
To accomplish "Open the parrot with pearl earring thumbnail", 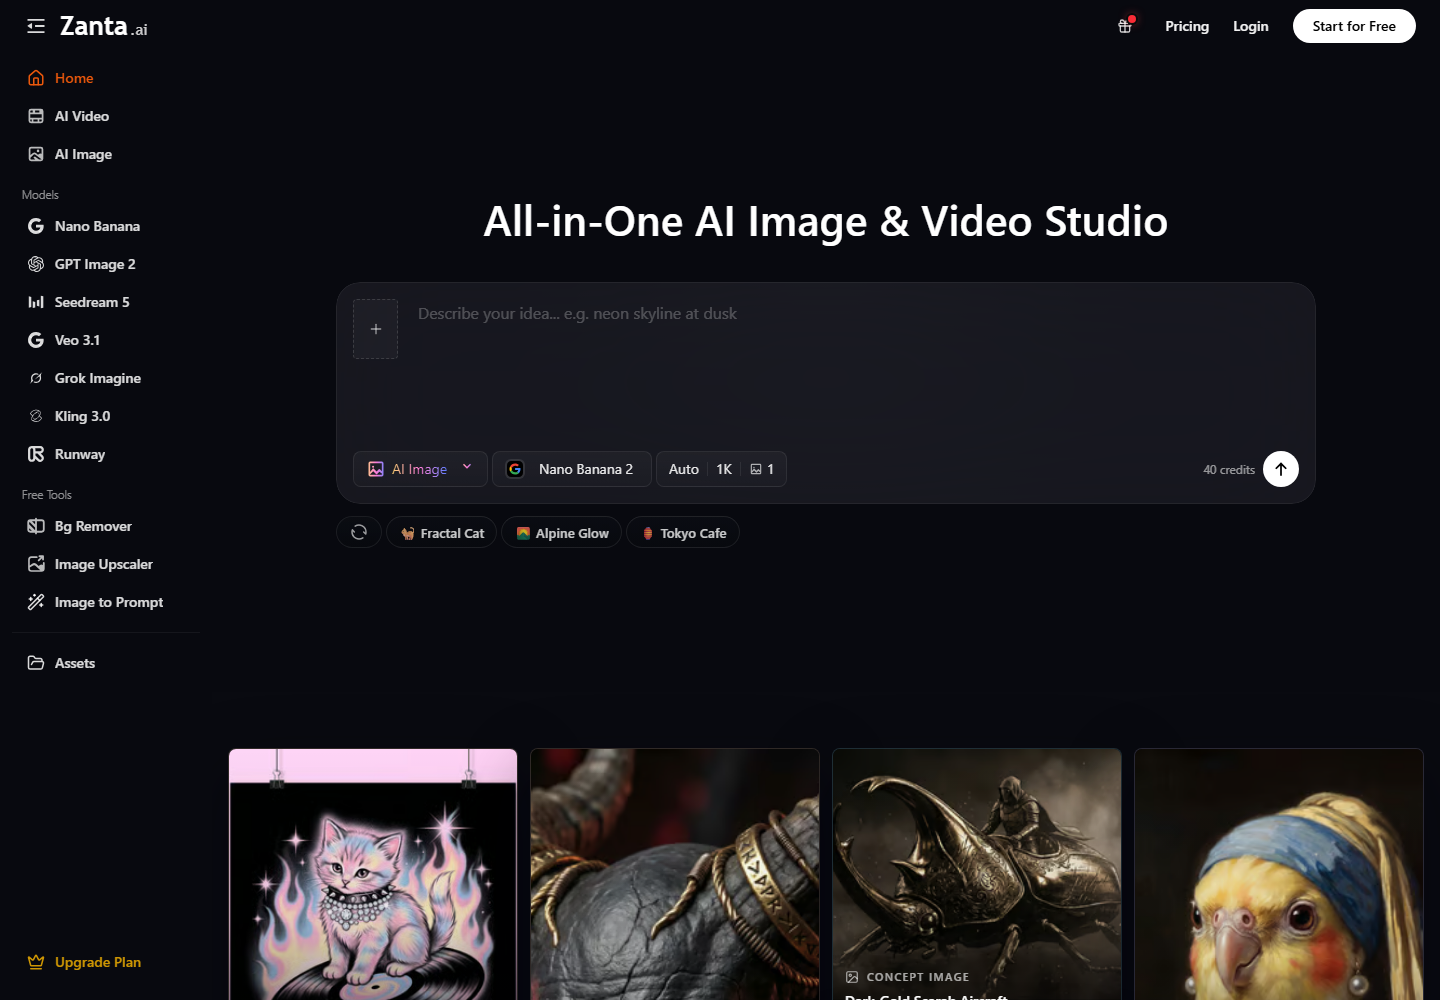I will click(x=1279, y=874).
